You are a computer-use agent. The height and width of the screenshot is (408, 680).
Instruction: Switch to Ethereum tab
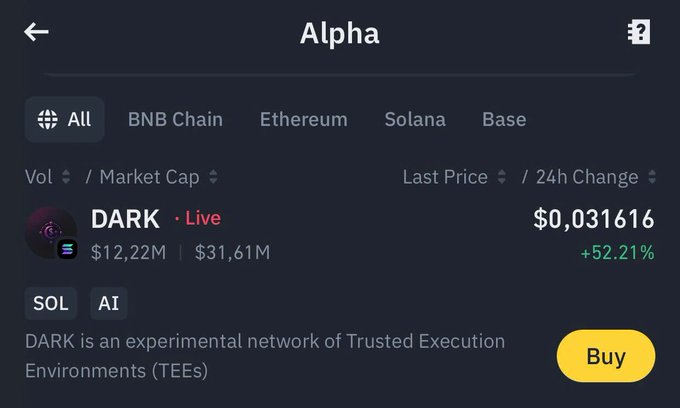(303, 120)
